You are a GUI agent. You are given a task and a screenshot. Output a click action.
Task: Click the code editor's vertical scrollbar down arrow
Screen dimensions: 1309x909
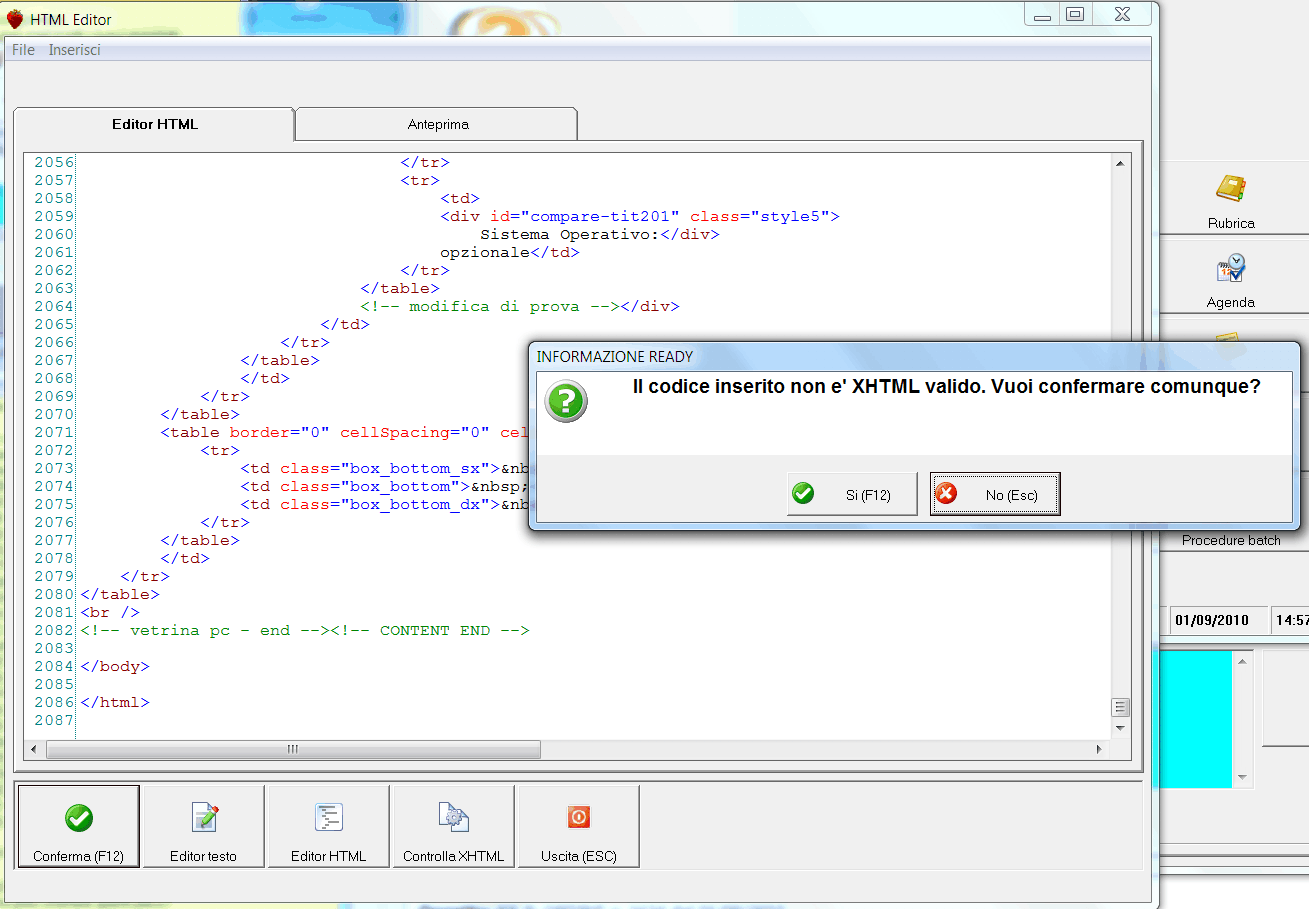click(x=1120, y=729)
